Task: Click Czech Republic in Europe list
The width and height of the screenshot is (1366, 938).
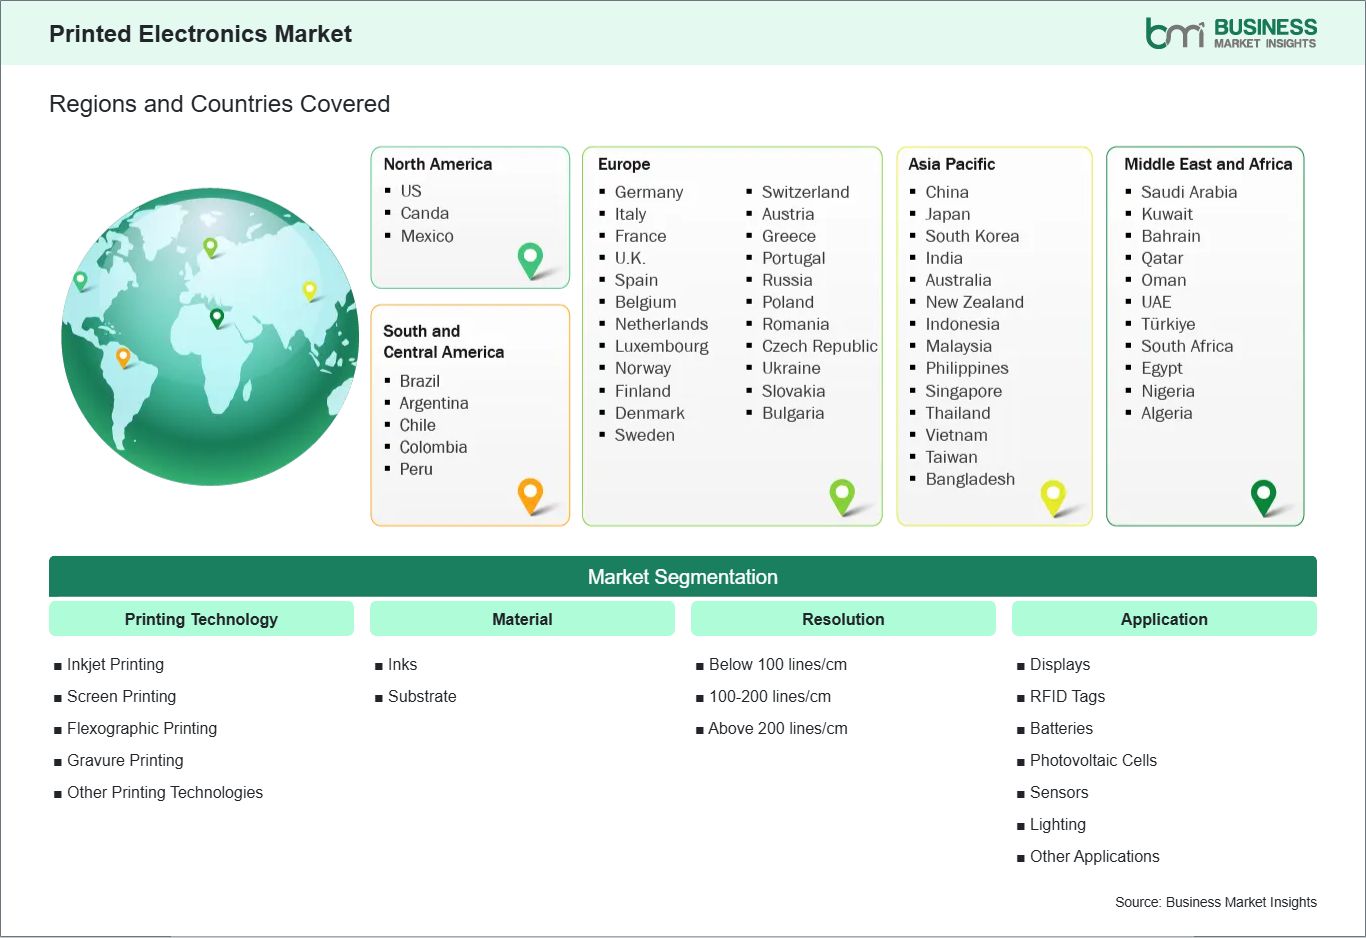Action: pos(820,346)
